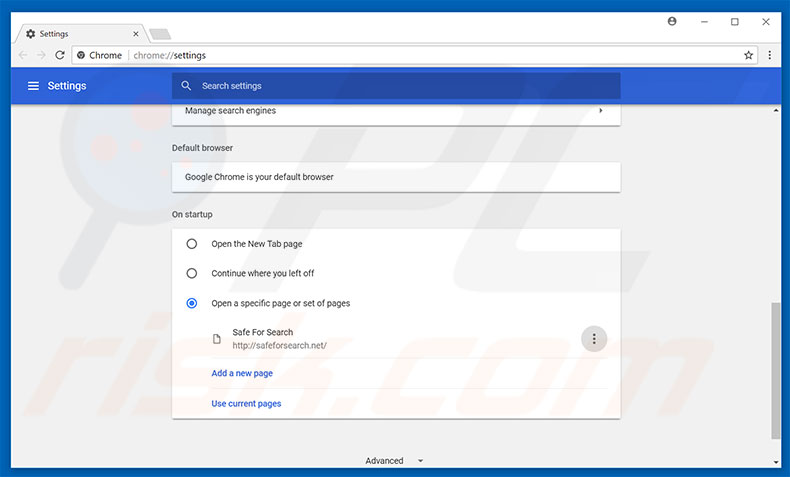The image size is (790, 477).
Task: Click the Default browser heading
Action: click(x=202, y=148)
